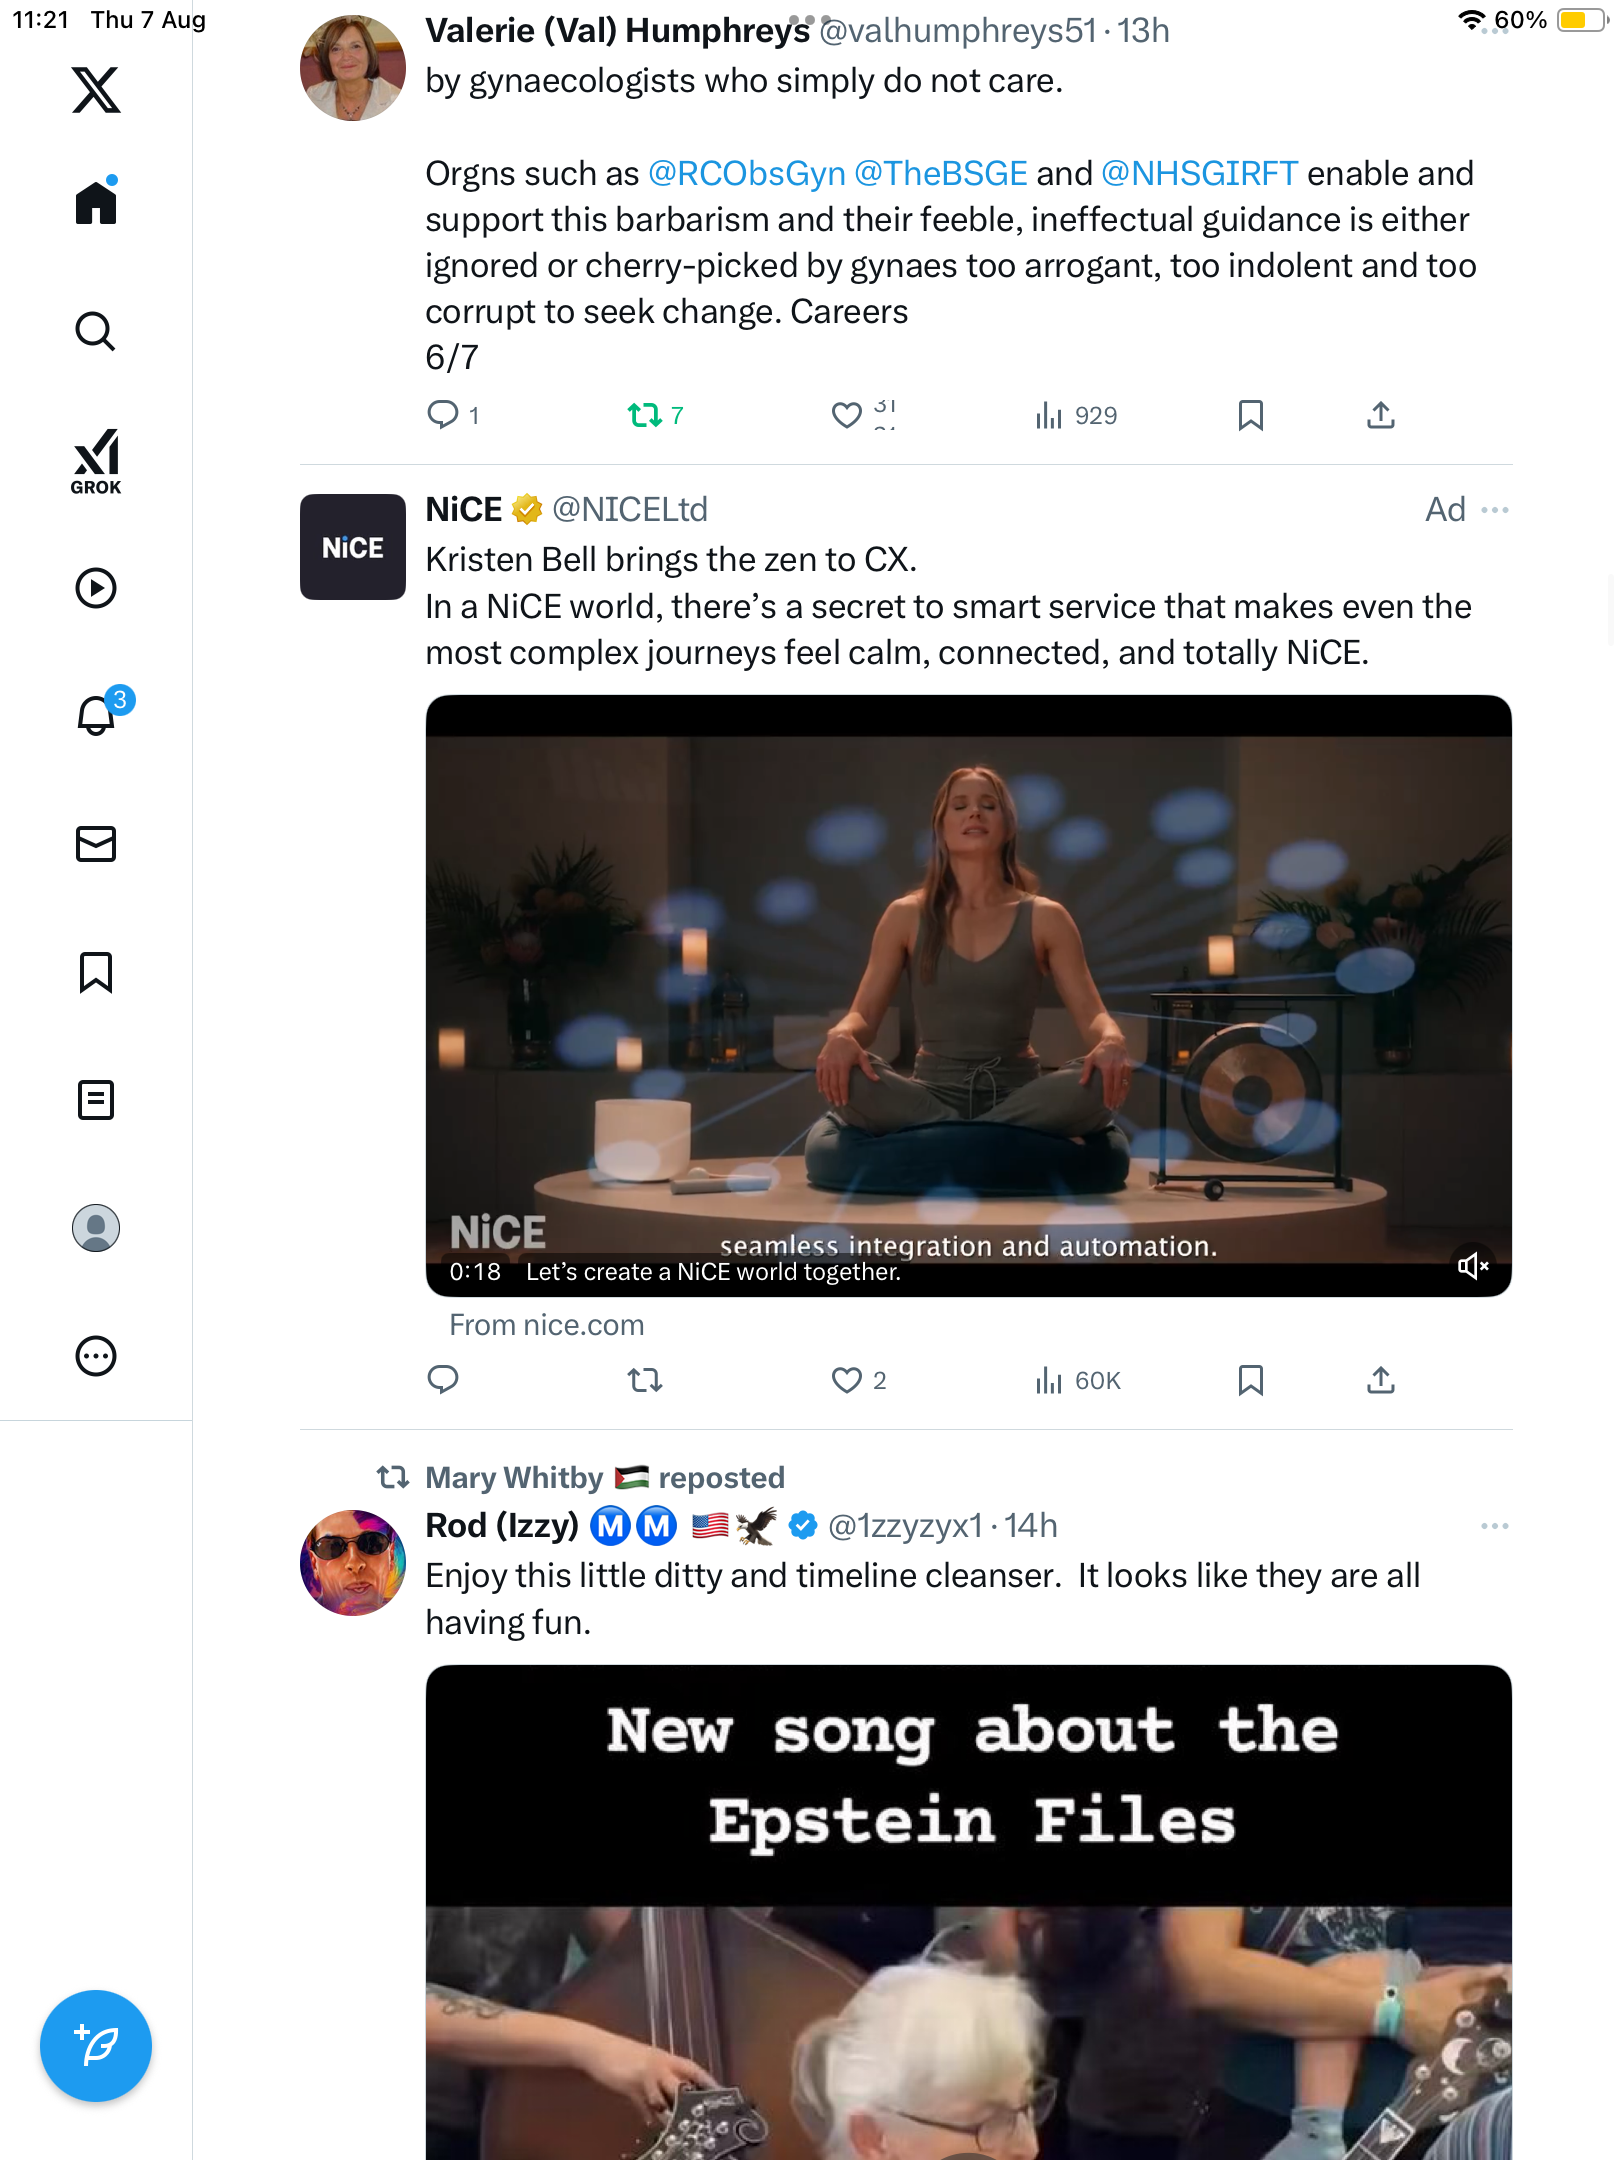The width and height of the screenshot is (1620, 2160).
Task: Play the Epstein Files song video
Action: (x=968, y=2030)
